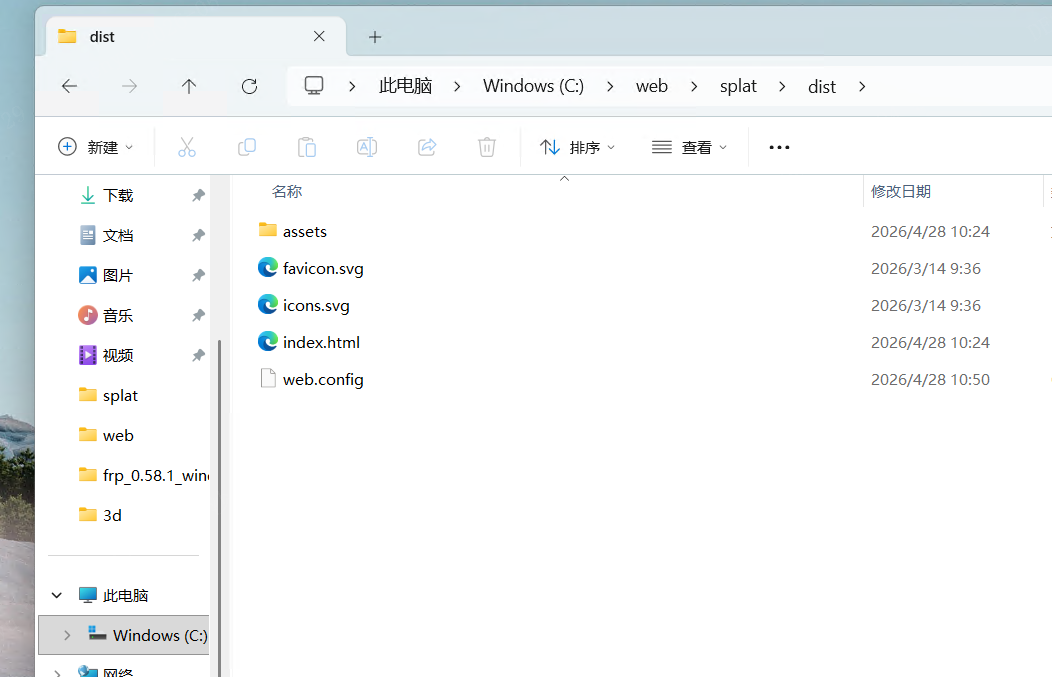This screenshot has height=677, width=1052.
Task: Click date 2026/4/28 10:50 of web.config
Action: pyautogui.click(x=930, y=379)
